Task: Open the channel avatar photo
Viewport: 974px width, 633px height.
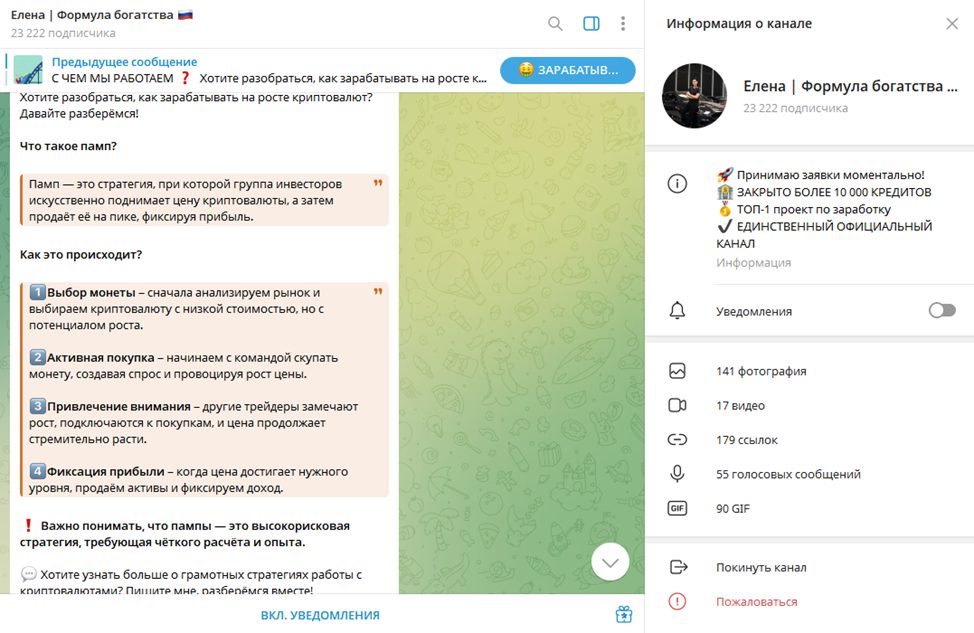Action: 694,96
